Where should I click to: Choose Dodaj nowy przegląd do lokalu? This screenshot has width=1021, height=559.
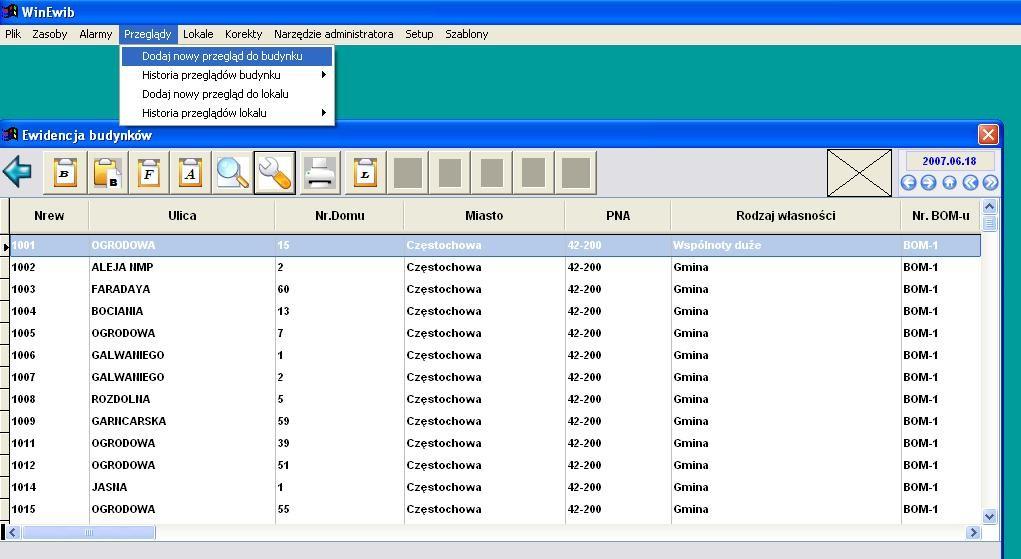(227, 94)
